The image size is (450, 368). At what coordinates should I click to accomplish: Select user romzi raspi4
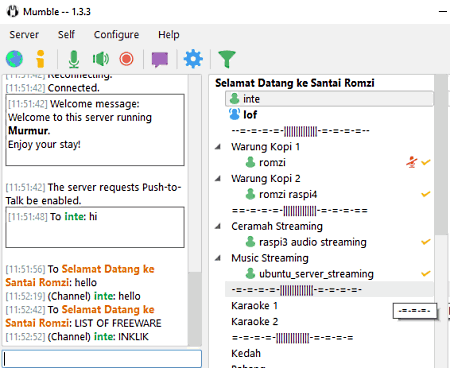coord(288,194)
